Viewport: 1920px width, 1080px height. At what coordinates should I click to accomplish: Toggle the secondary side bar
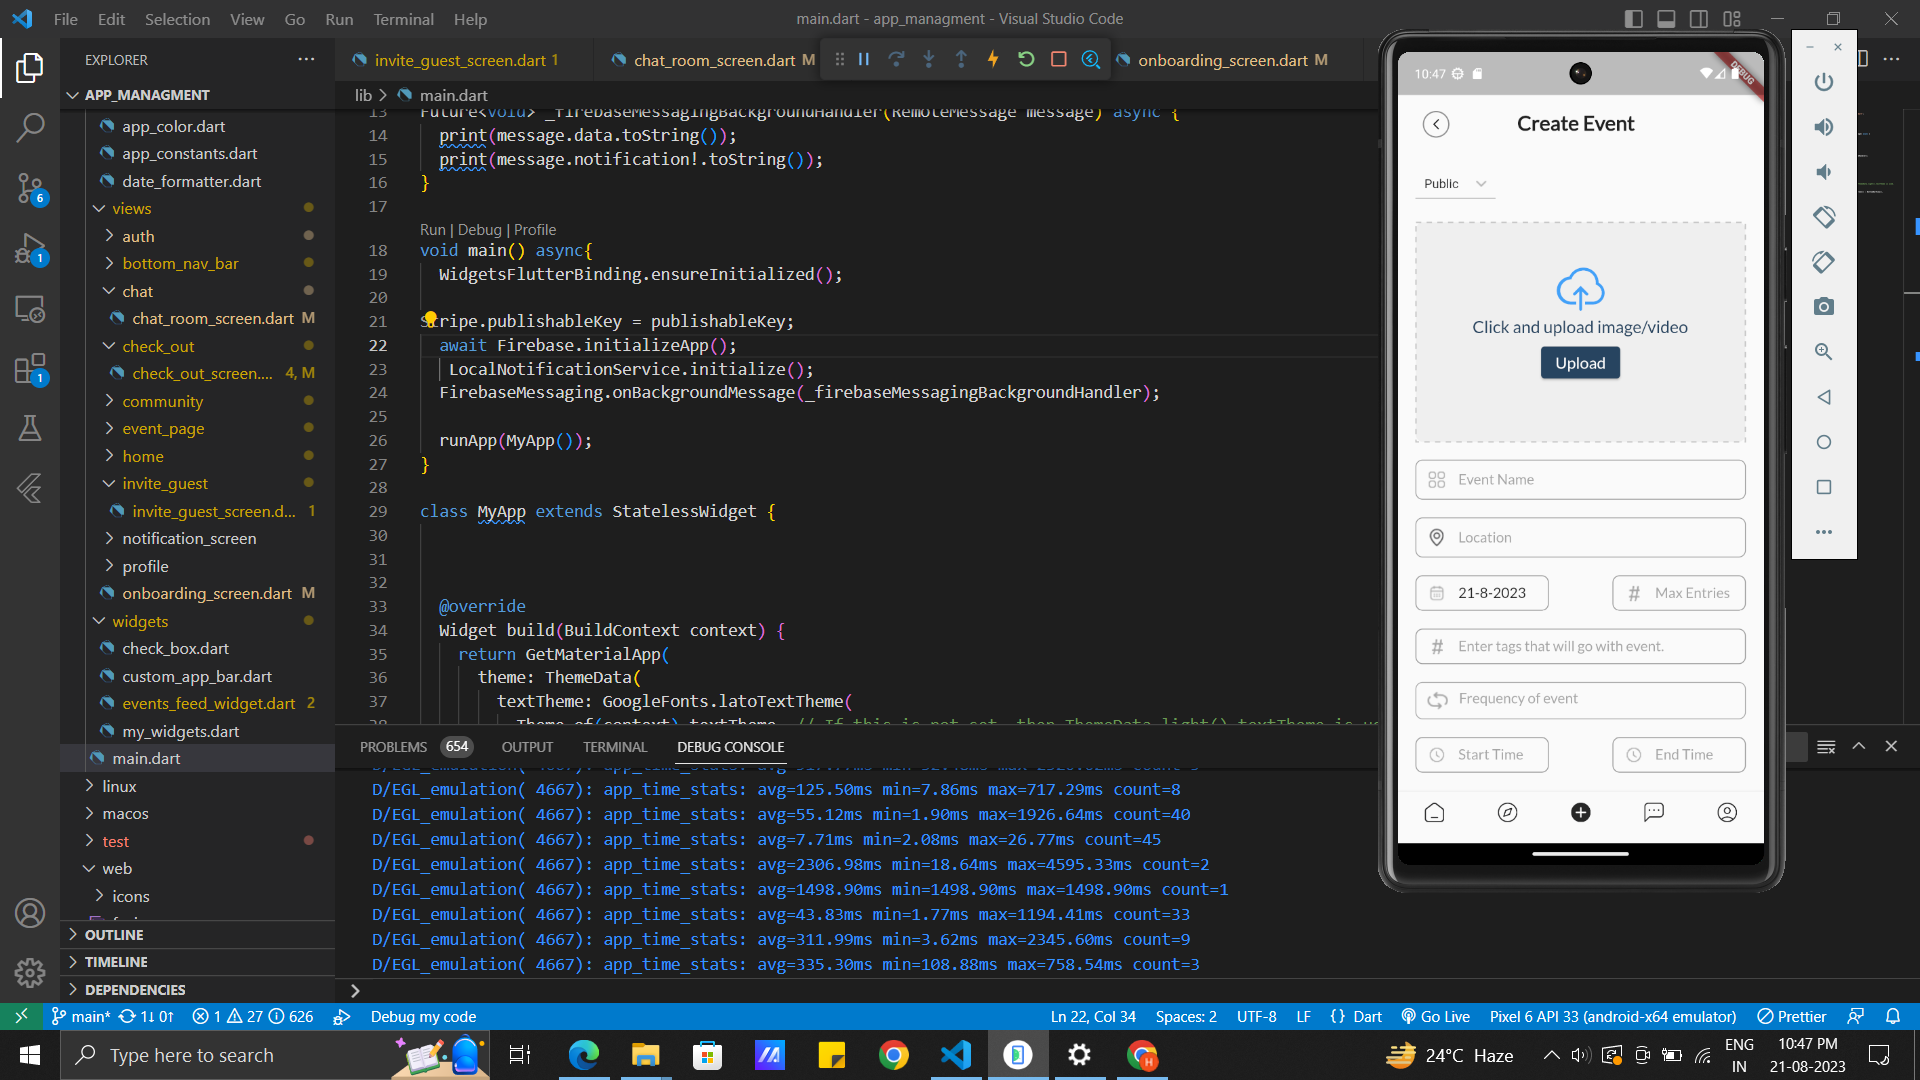click(x=1698, y=18)
